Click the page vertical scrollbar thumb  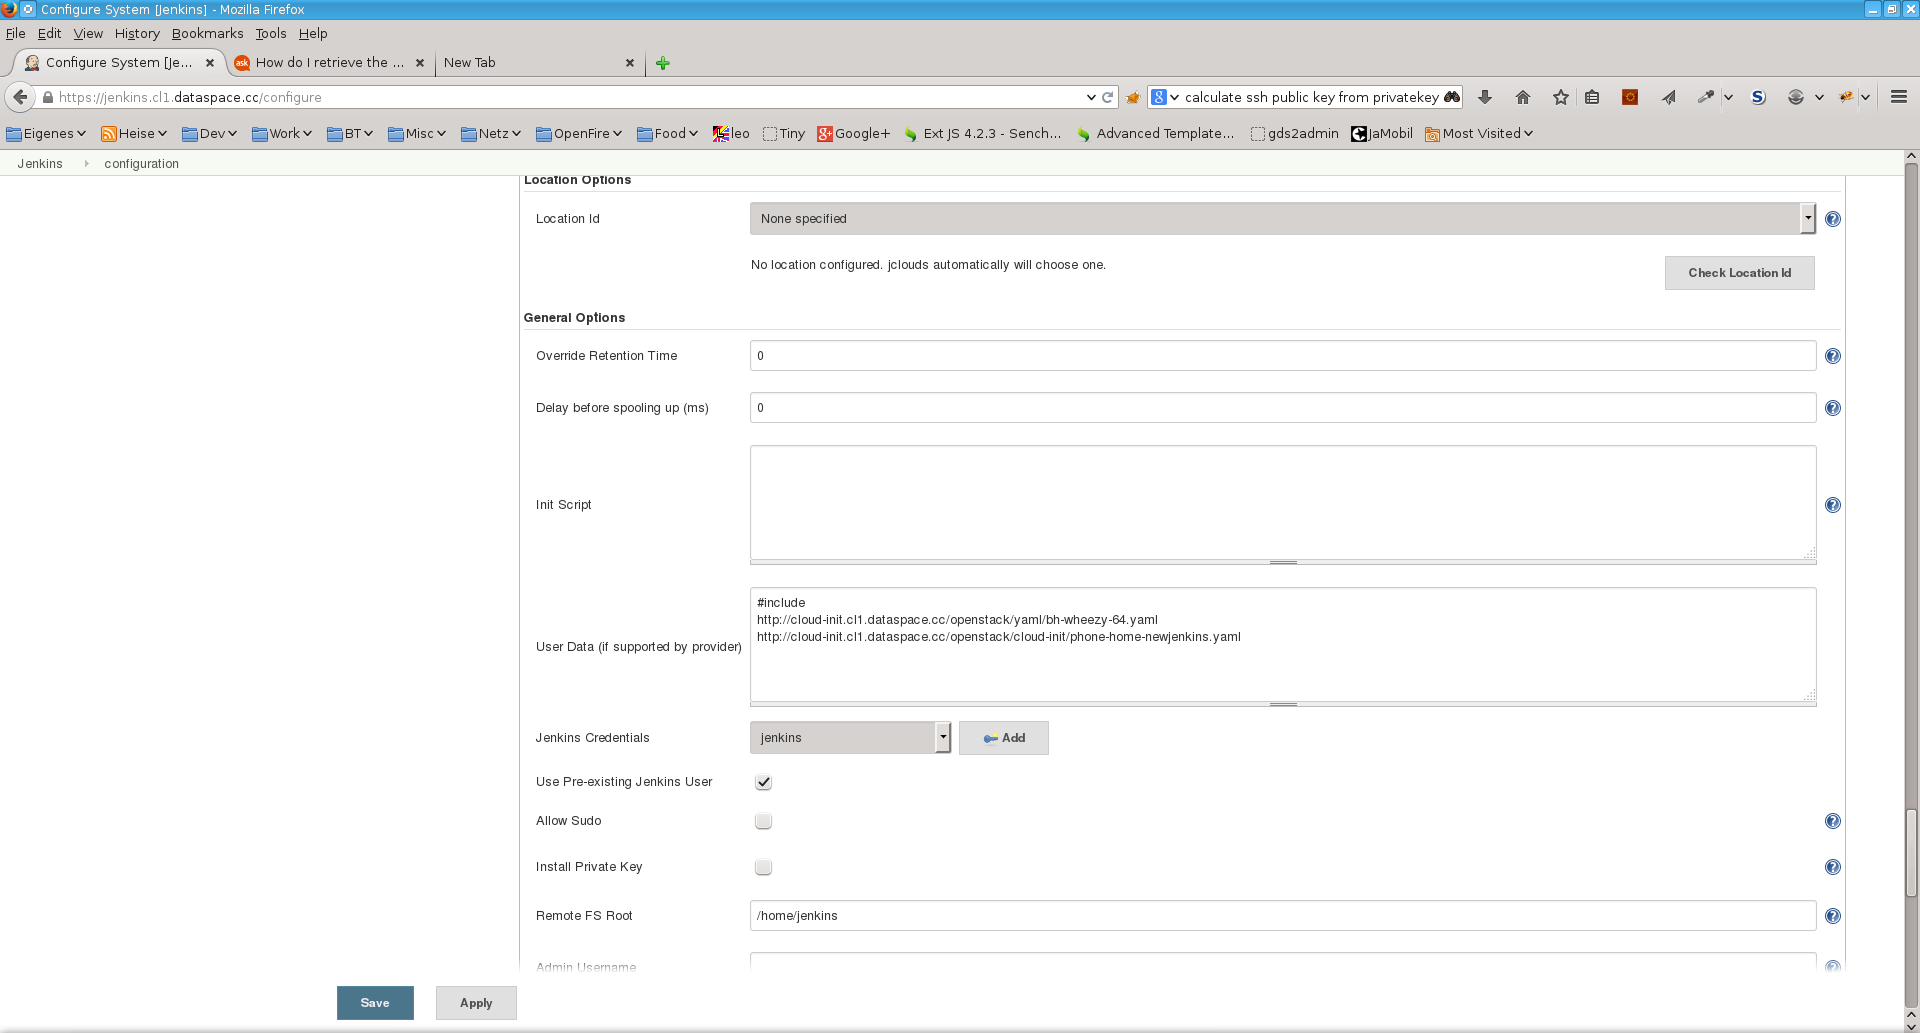[1911, 854]
